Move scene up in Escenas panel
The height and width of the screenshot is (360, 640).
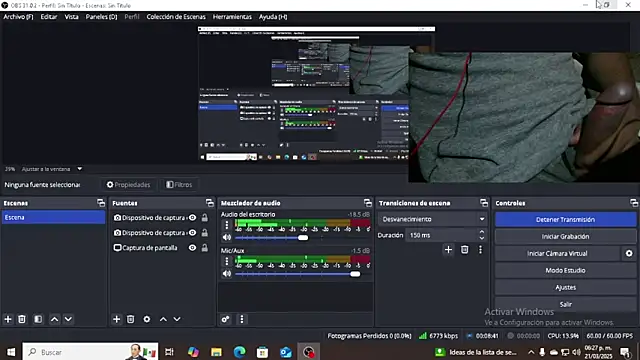(54, 319)
